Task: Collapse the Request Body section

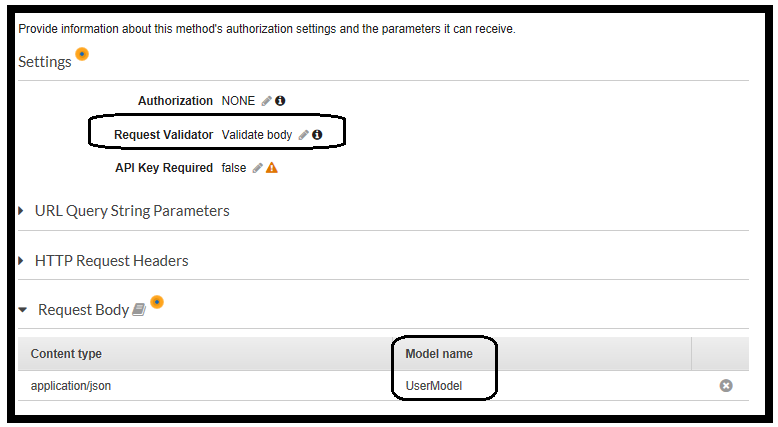Action: [x=23, y=310]
